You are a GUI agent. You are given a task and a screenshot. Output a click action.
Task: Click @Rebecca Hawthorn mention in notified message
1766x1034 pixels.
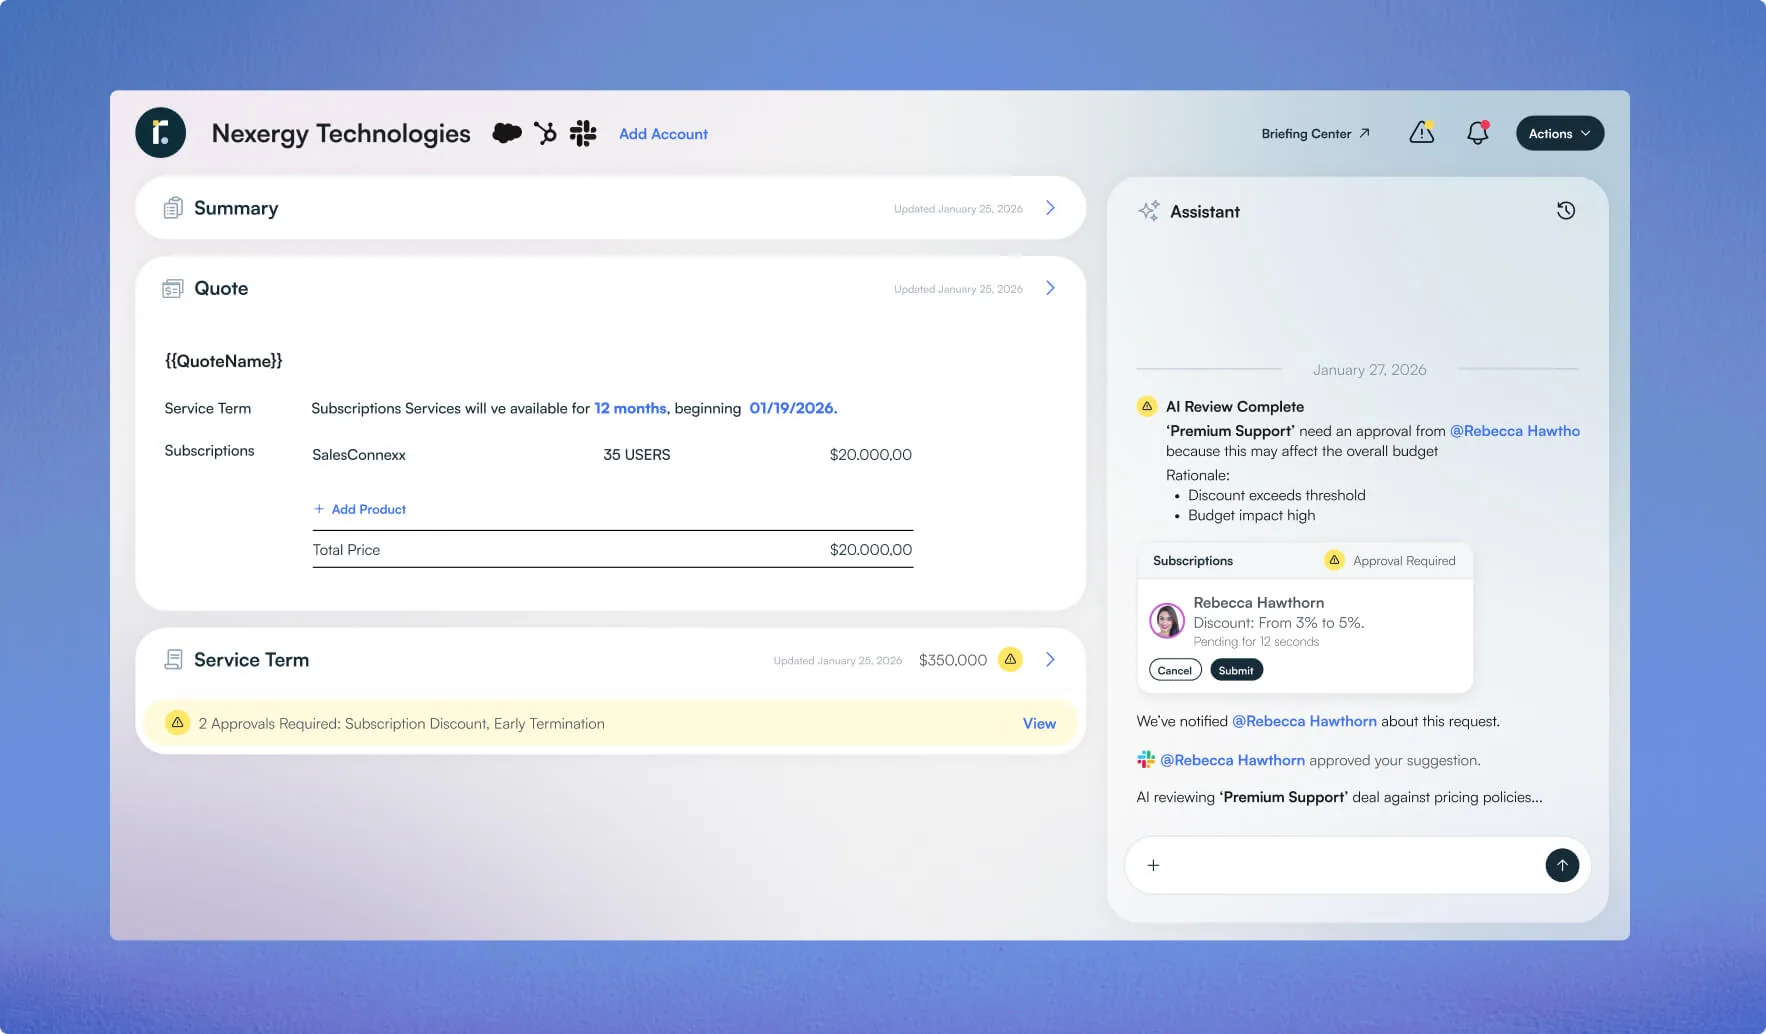[x=1304, y=721]
